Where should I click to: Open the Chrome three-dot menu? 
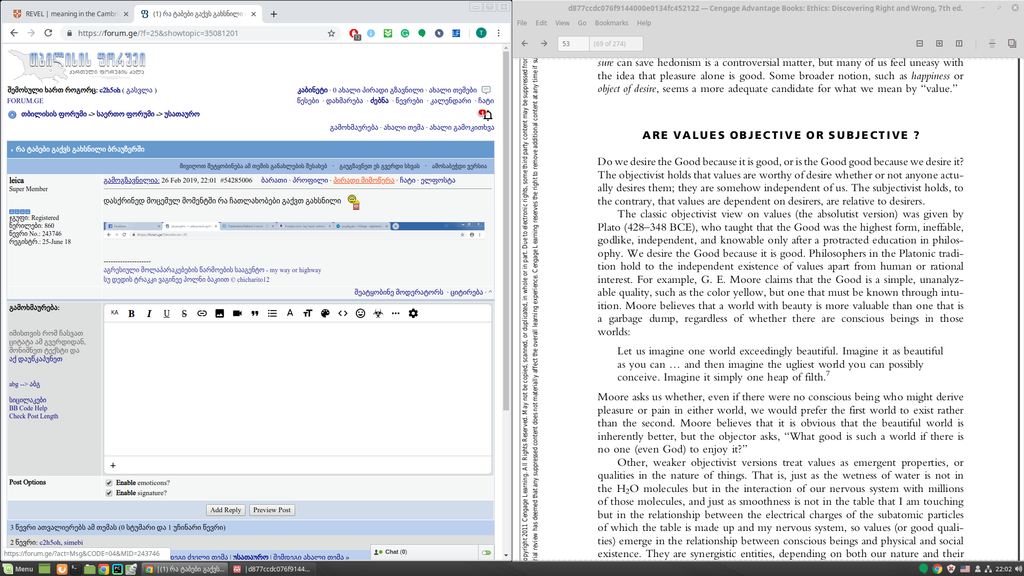point(498,33)
